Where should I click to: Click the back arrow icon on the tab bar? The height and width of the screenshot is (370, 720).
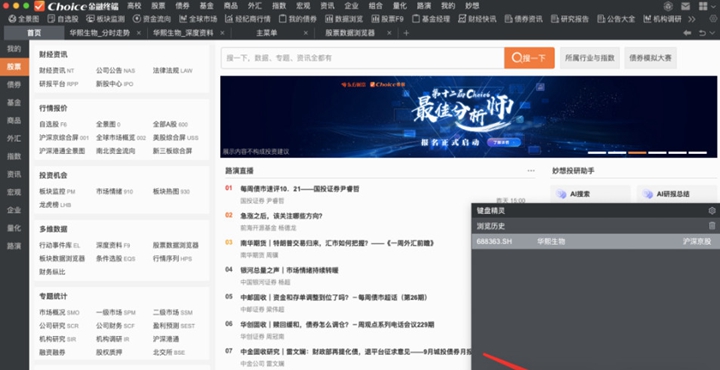click(687, 33)
